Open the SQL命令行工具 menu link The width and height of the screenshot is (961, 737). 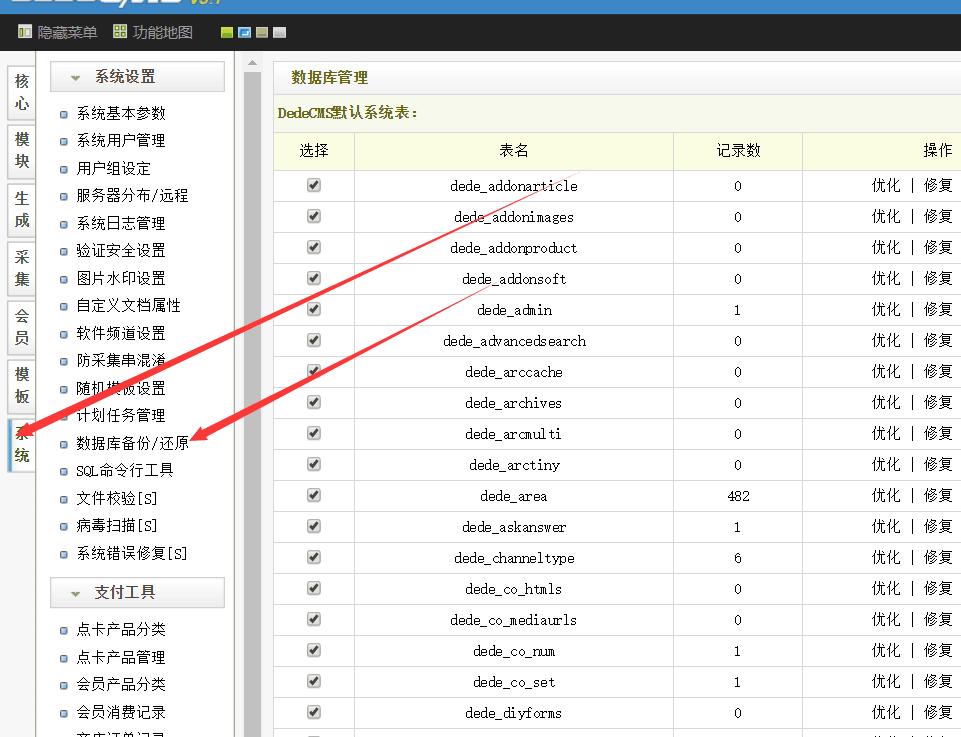coord(124,470)
